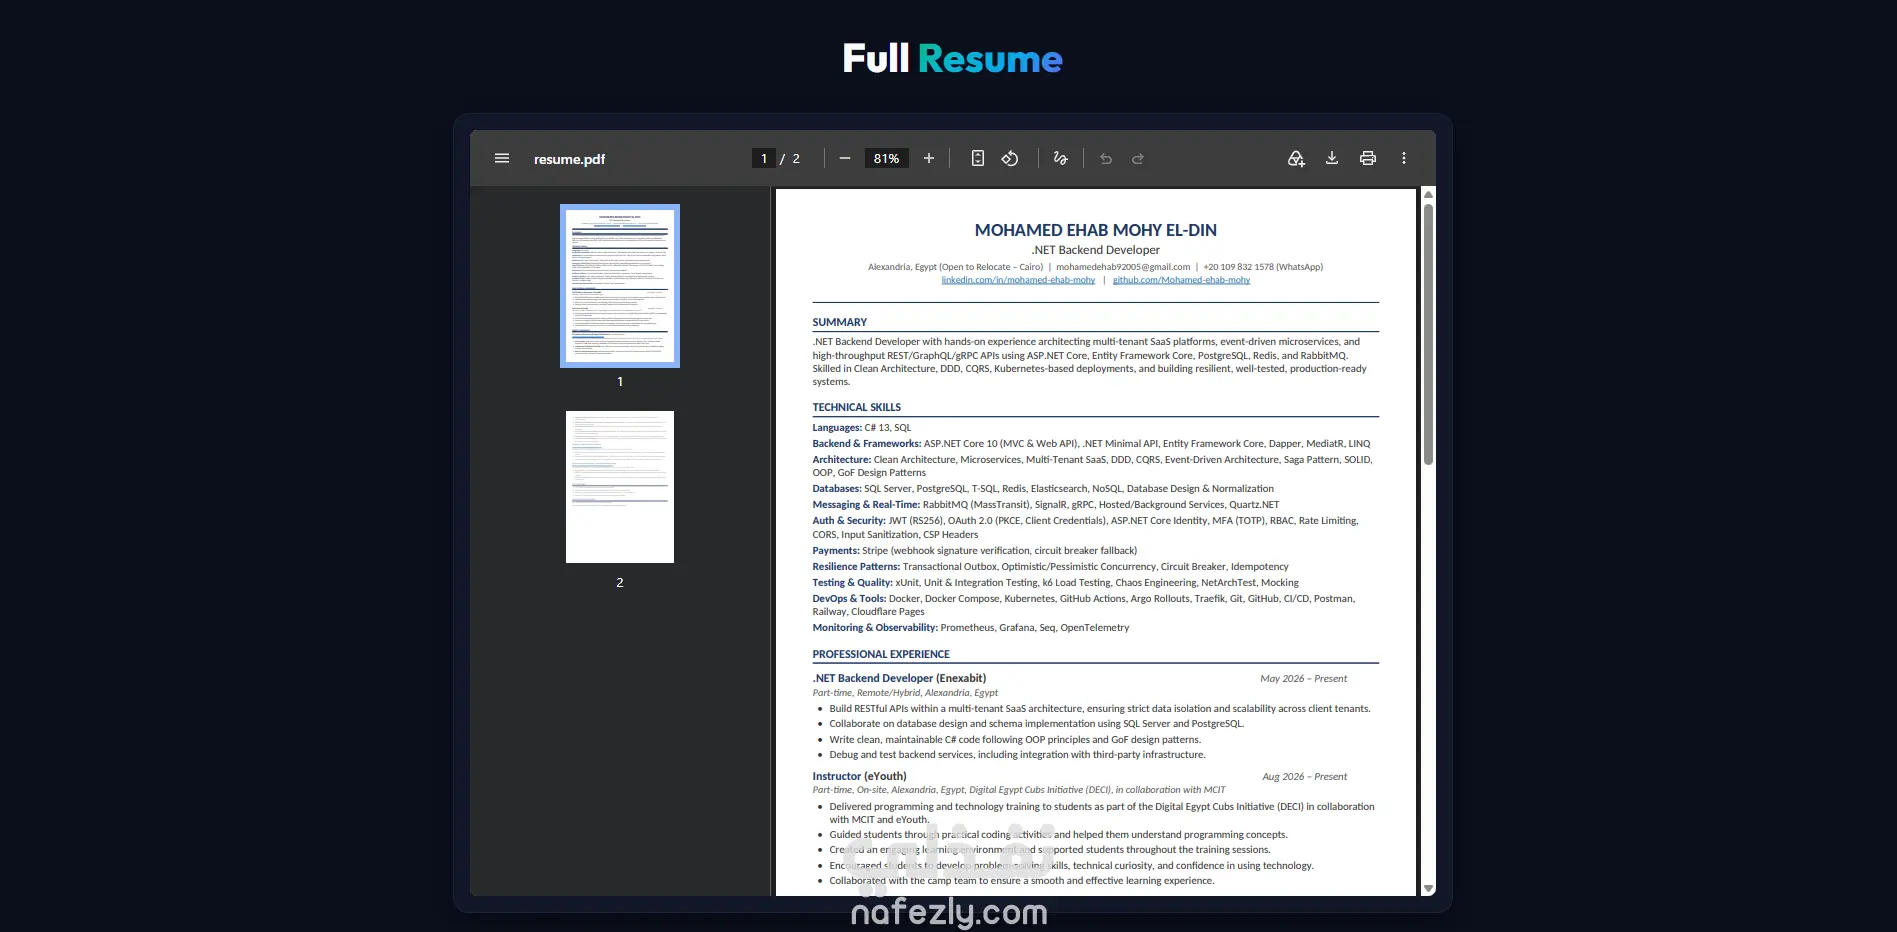The height and width of the screenshot is (932, 1897).
Task: Click the 81% zoom level field
Action: [886, 158]
